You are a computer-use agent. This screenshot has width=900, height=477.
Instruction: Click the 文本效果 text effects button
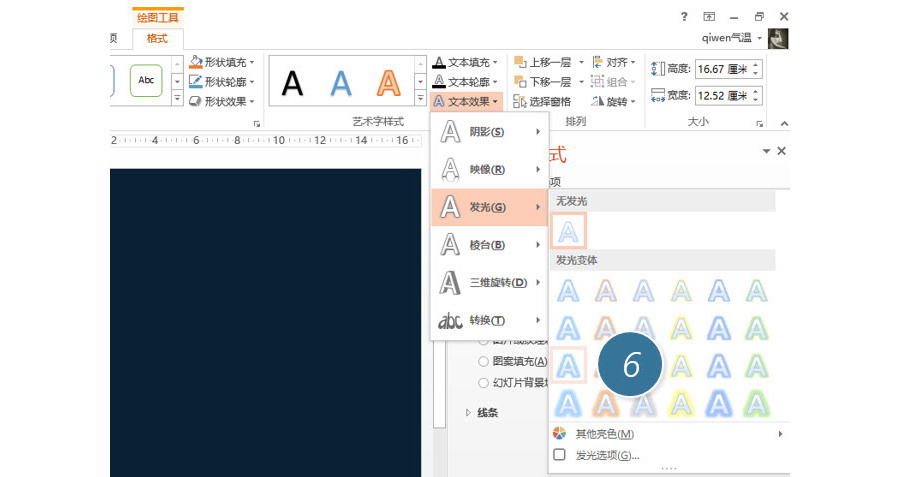point(465,101)
